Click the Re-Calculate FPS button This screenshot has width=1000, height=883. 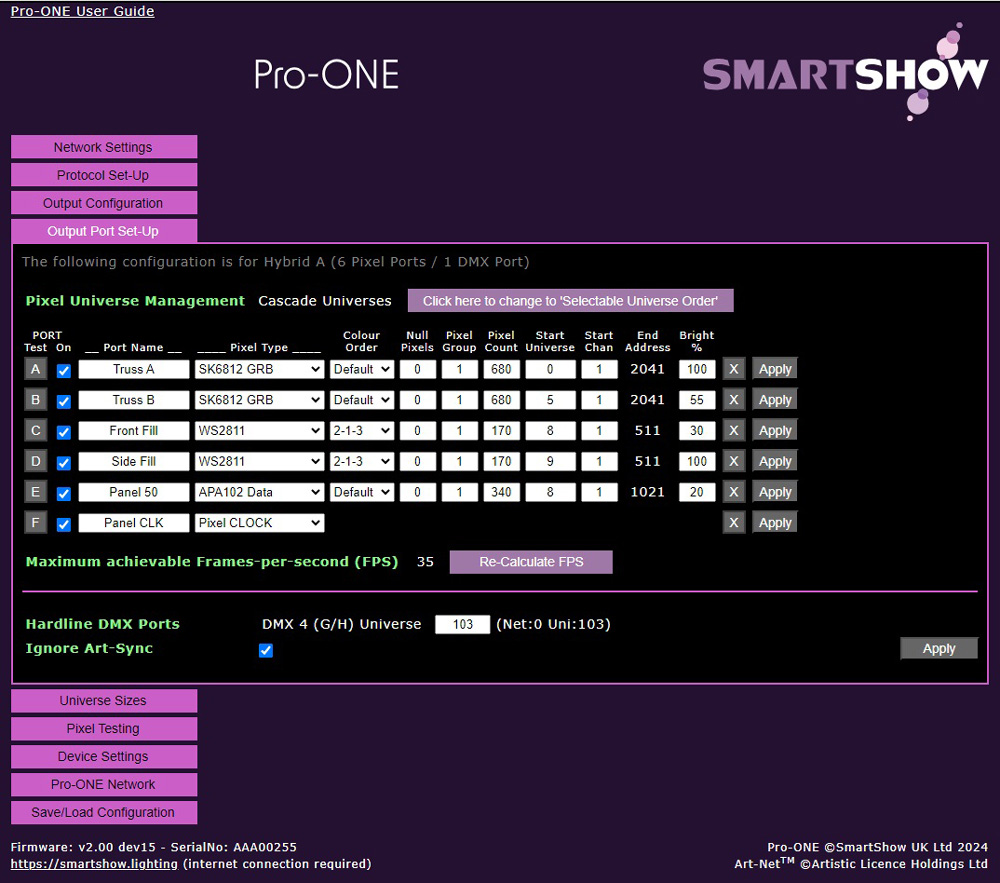click(530, 562)
